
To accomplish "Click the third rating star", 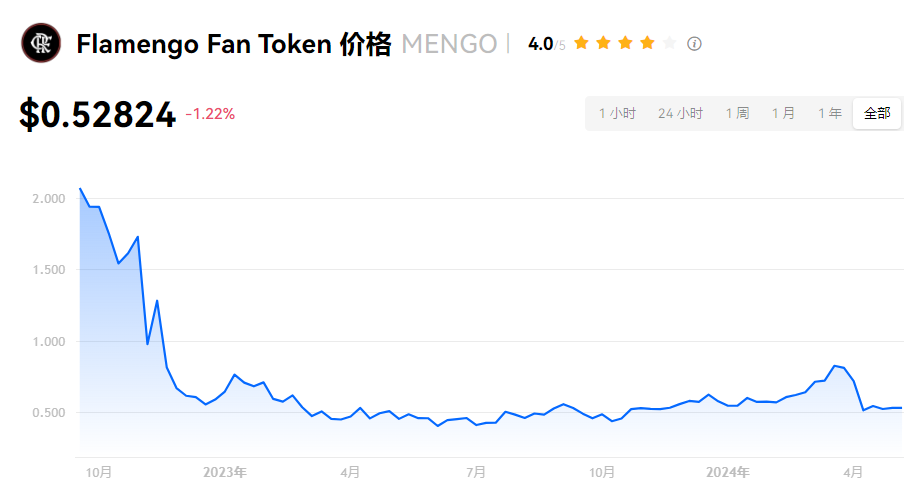I will pos(625,43).
